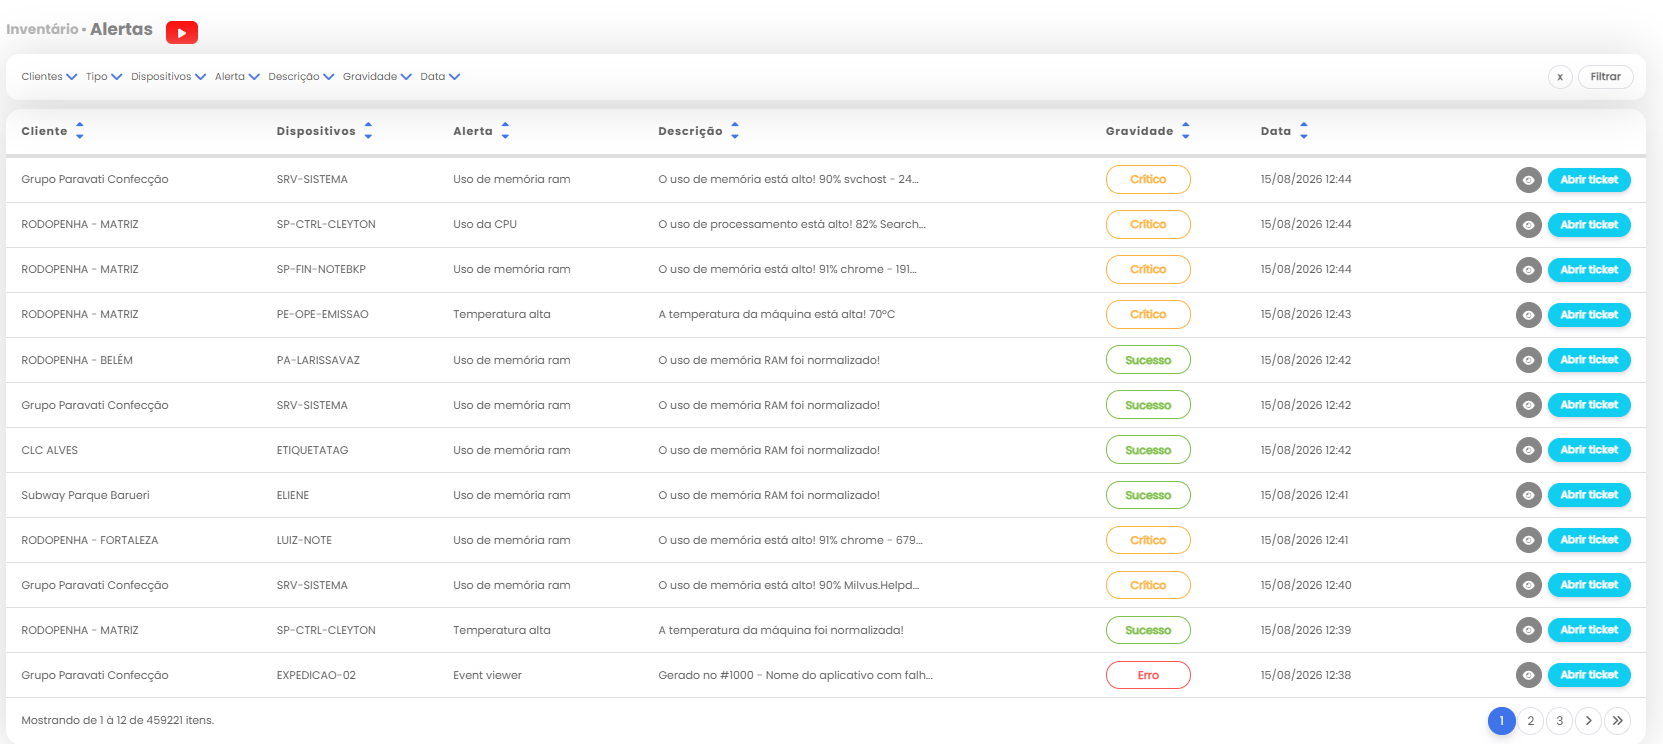Select the RODOPENHA - BELÉM client cell
Image resolution: width=1663 pixels, height=744 pixels.
click(77, 360)
